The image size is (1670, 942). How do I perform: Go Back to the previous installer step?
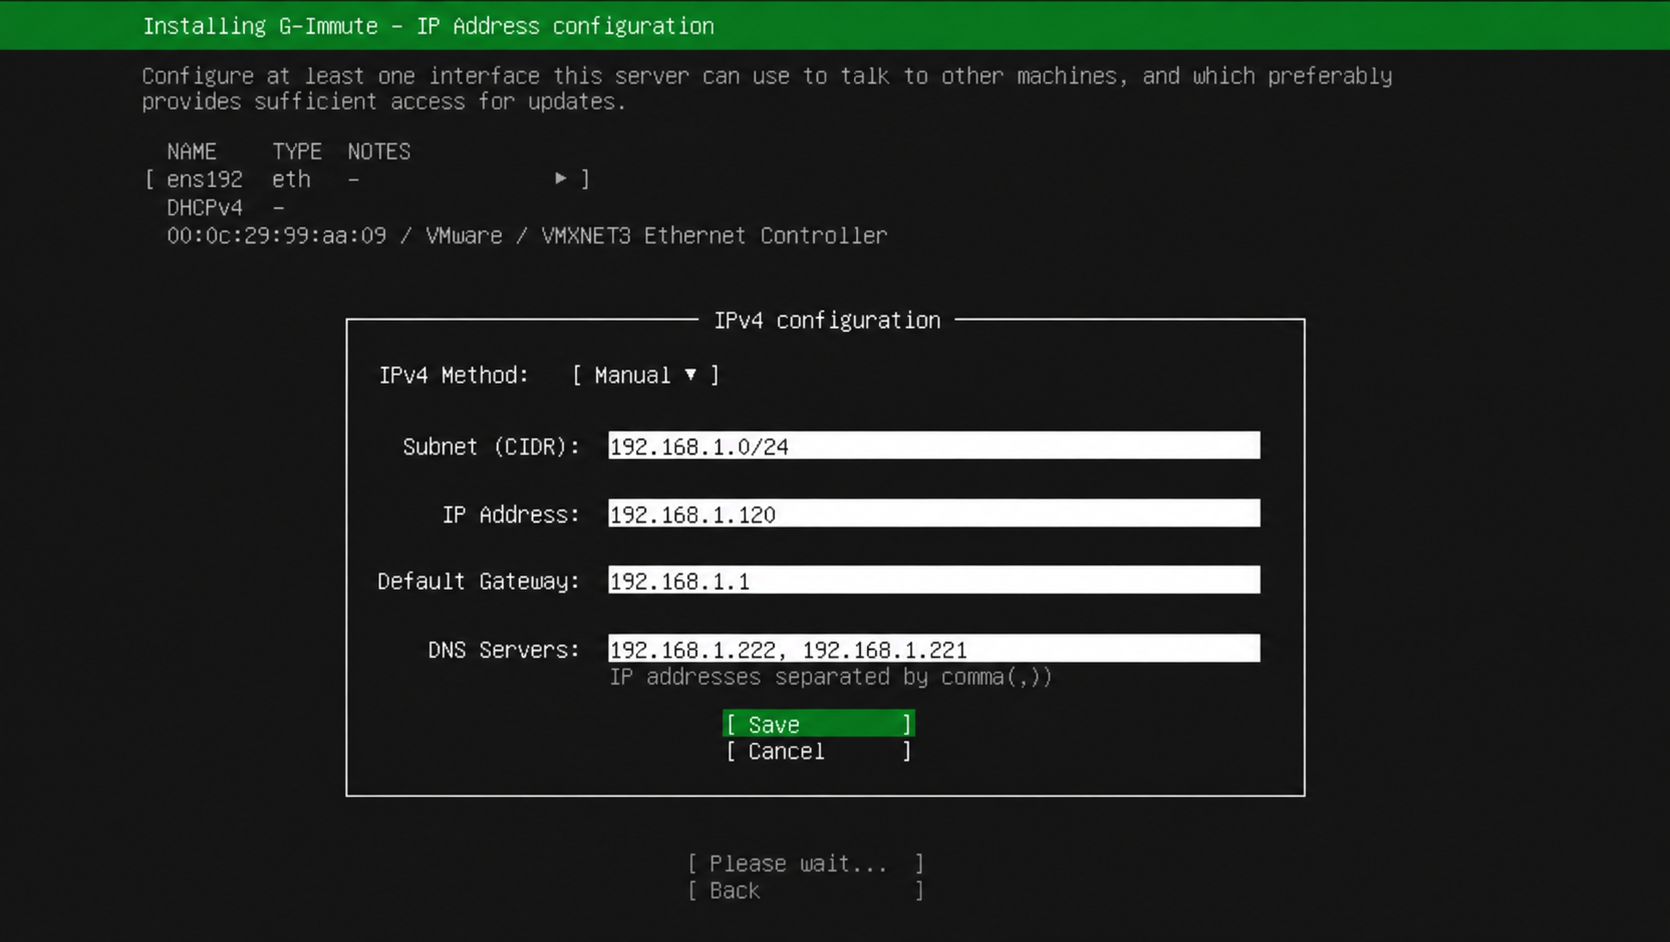tap(805, 891)
